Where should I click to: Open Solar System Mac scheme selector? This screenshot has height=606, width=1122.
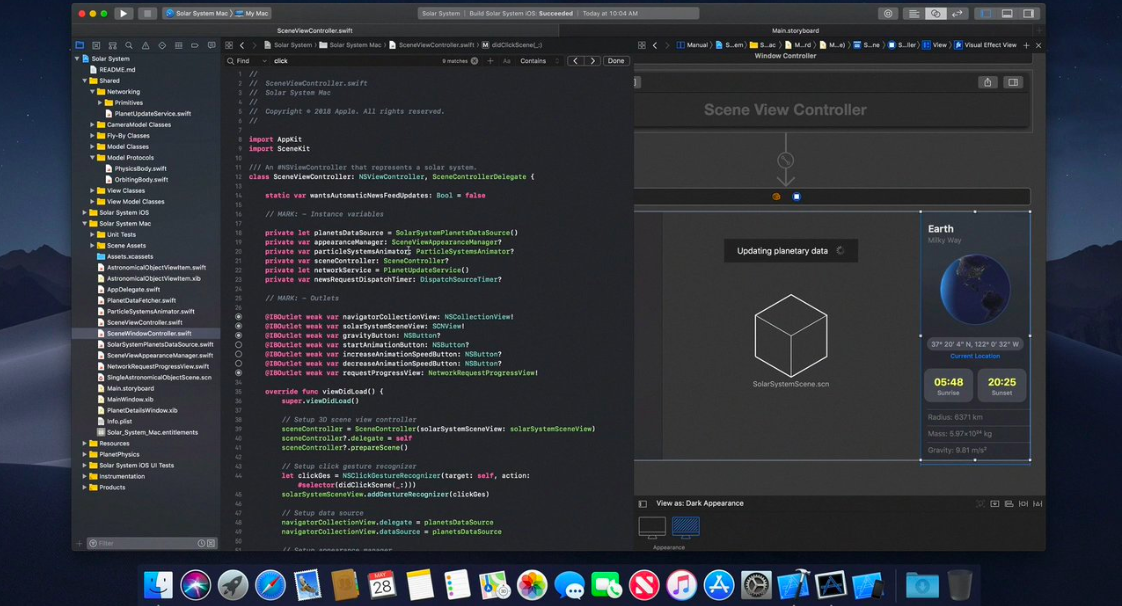[x=197, y=13]
